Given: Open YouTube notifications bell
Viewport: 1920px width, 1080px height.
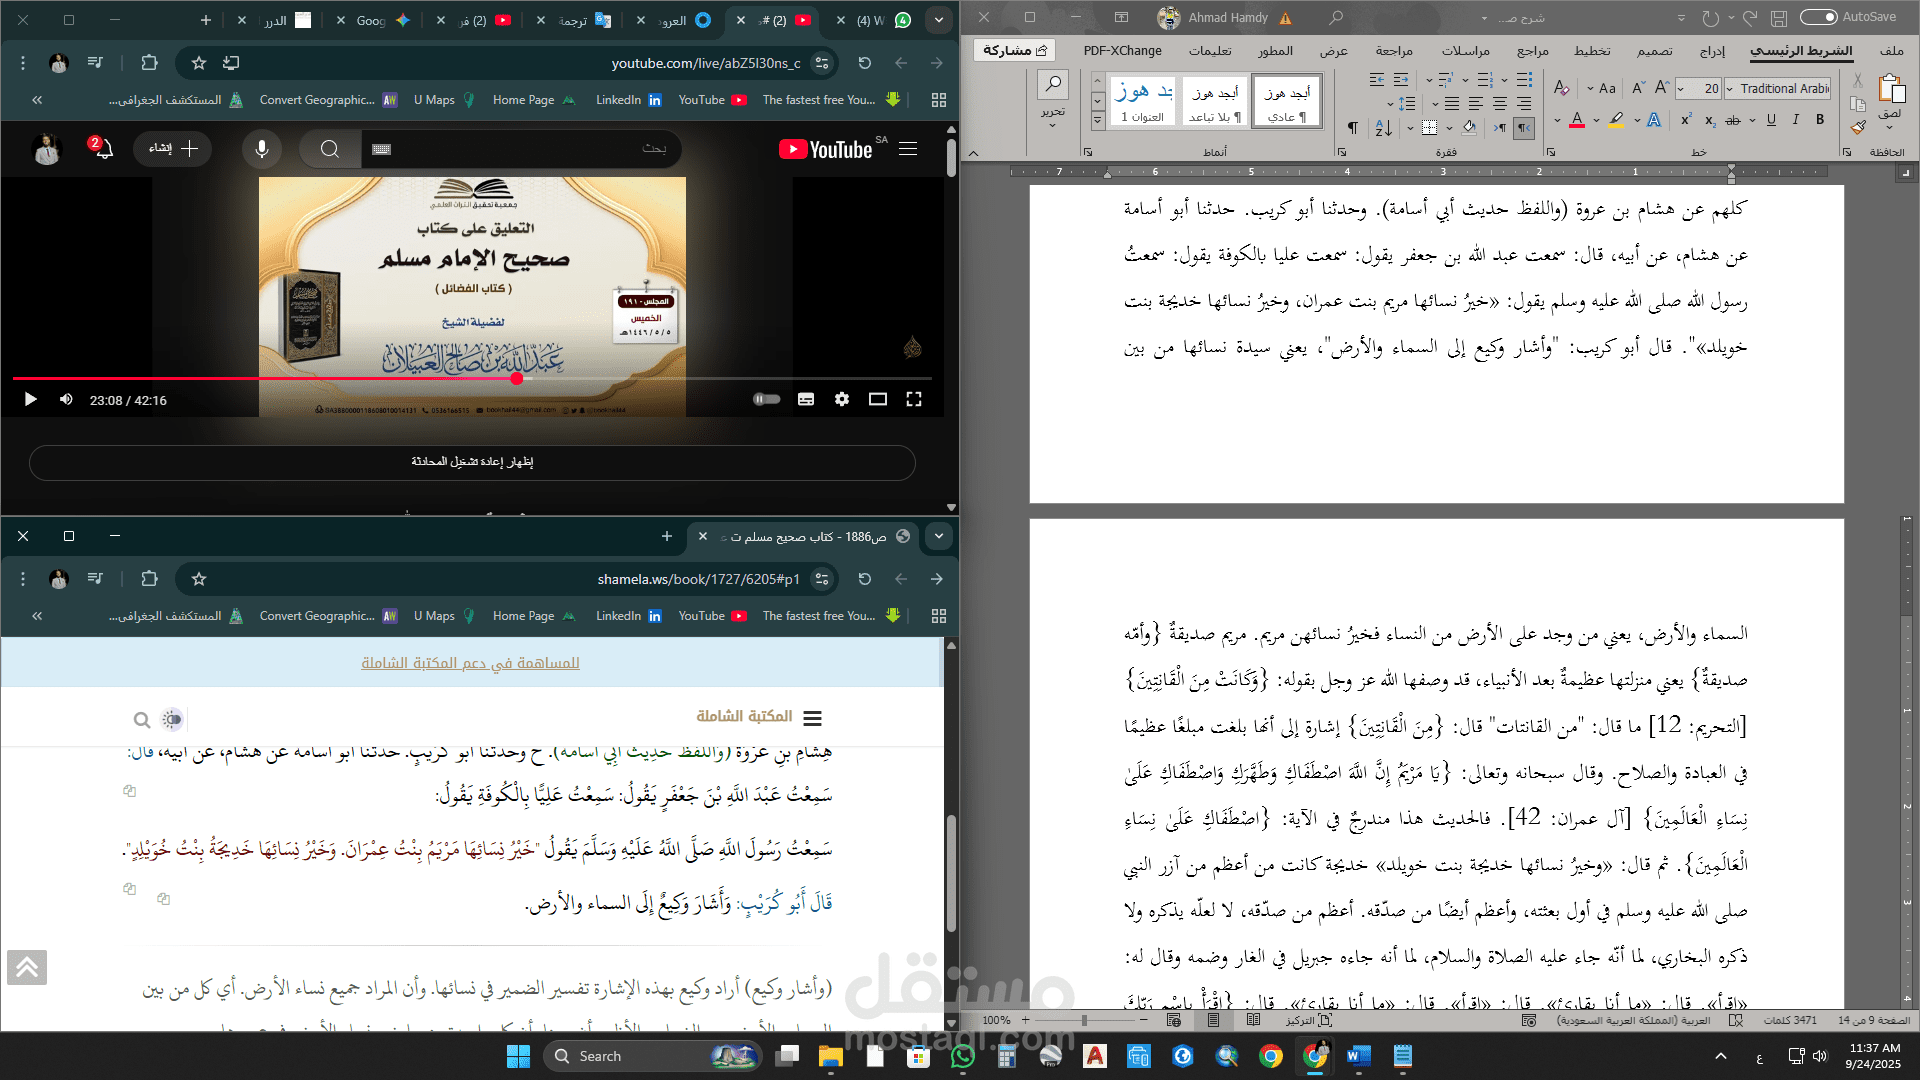Looking at the screenshot, I should 103,149.
